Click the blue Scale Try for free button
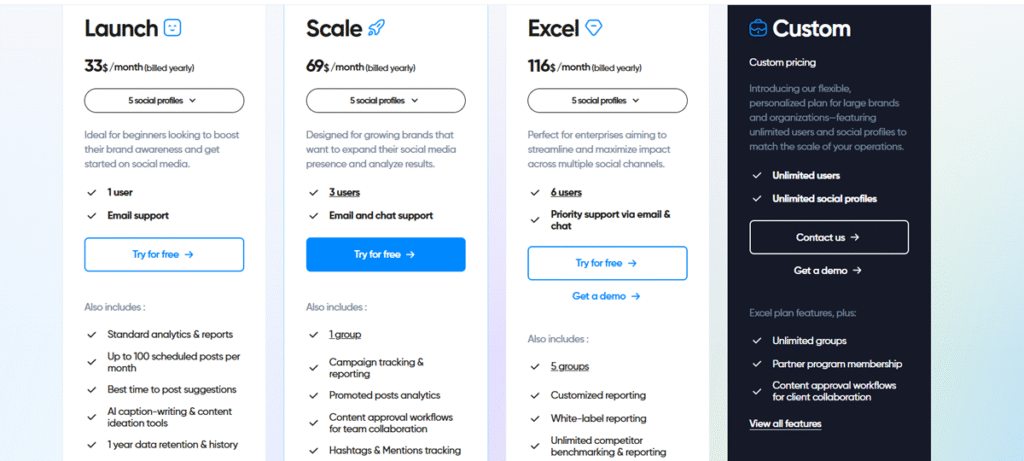This screenshot has width=1024, height=461. coord(386,255)
